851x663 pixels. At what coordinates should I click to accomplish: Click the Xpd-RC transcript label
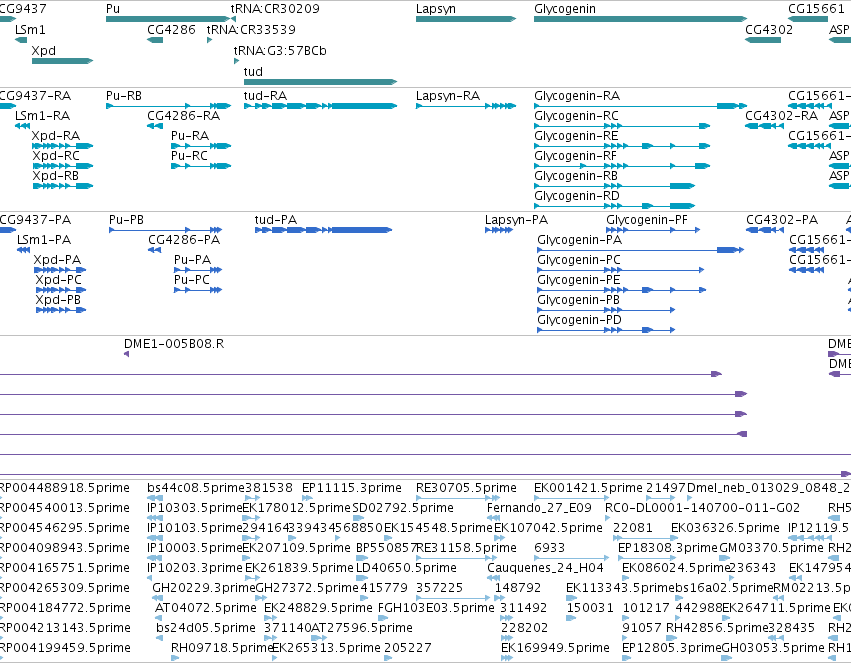[x=56, y=156]
